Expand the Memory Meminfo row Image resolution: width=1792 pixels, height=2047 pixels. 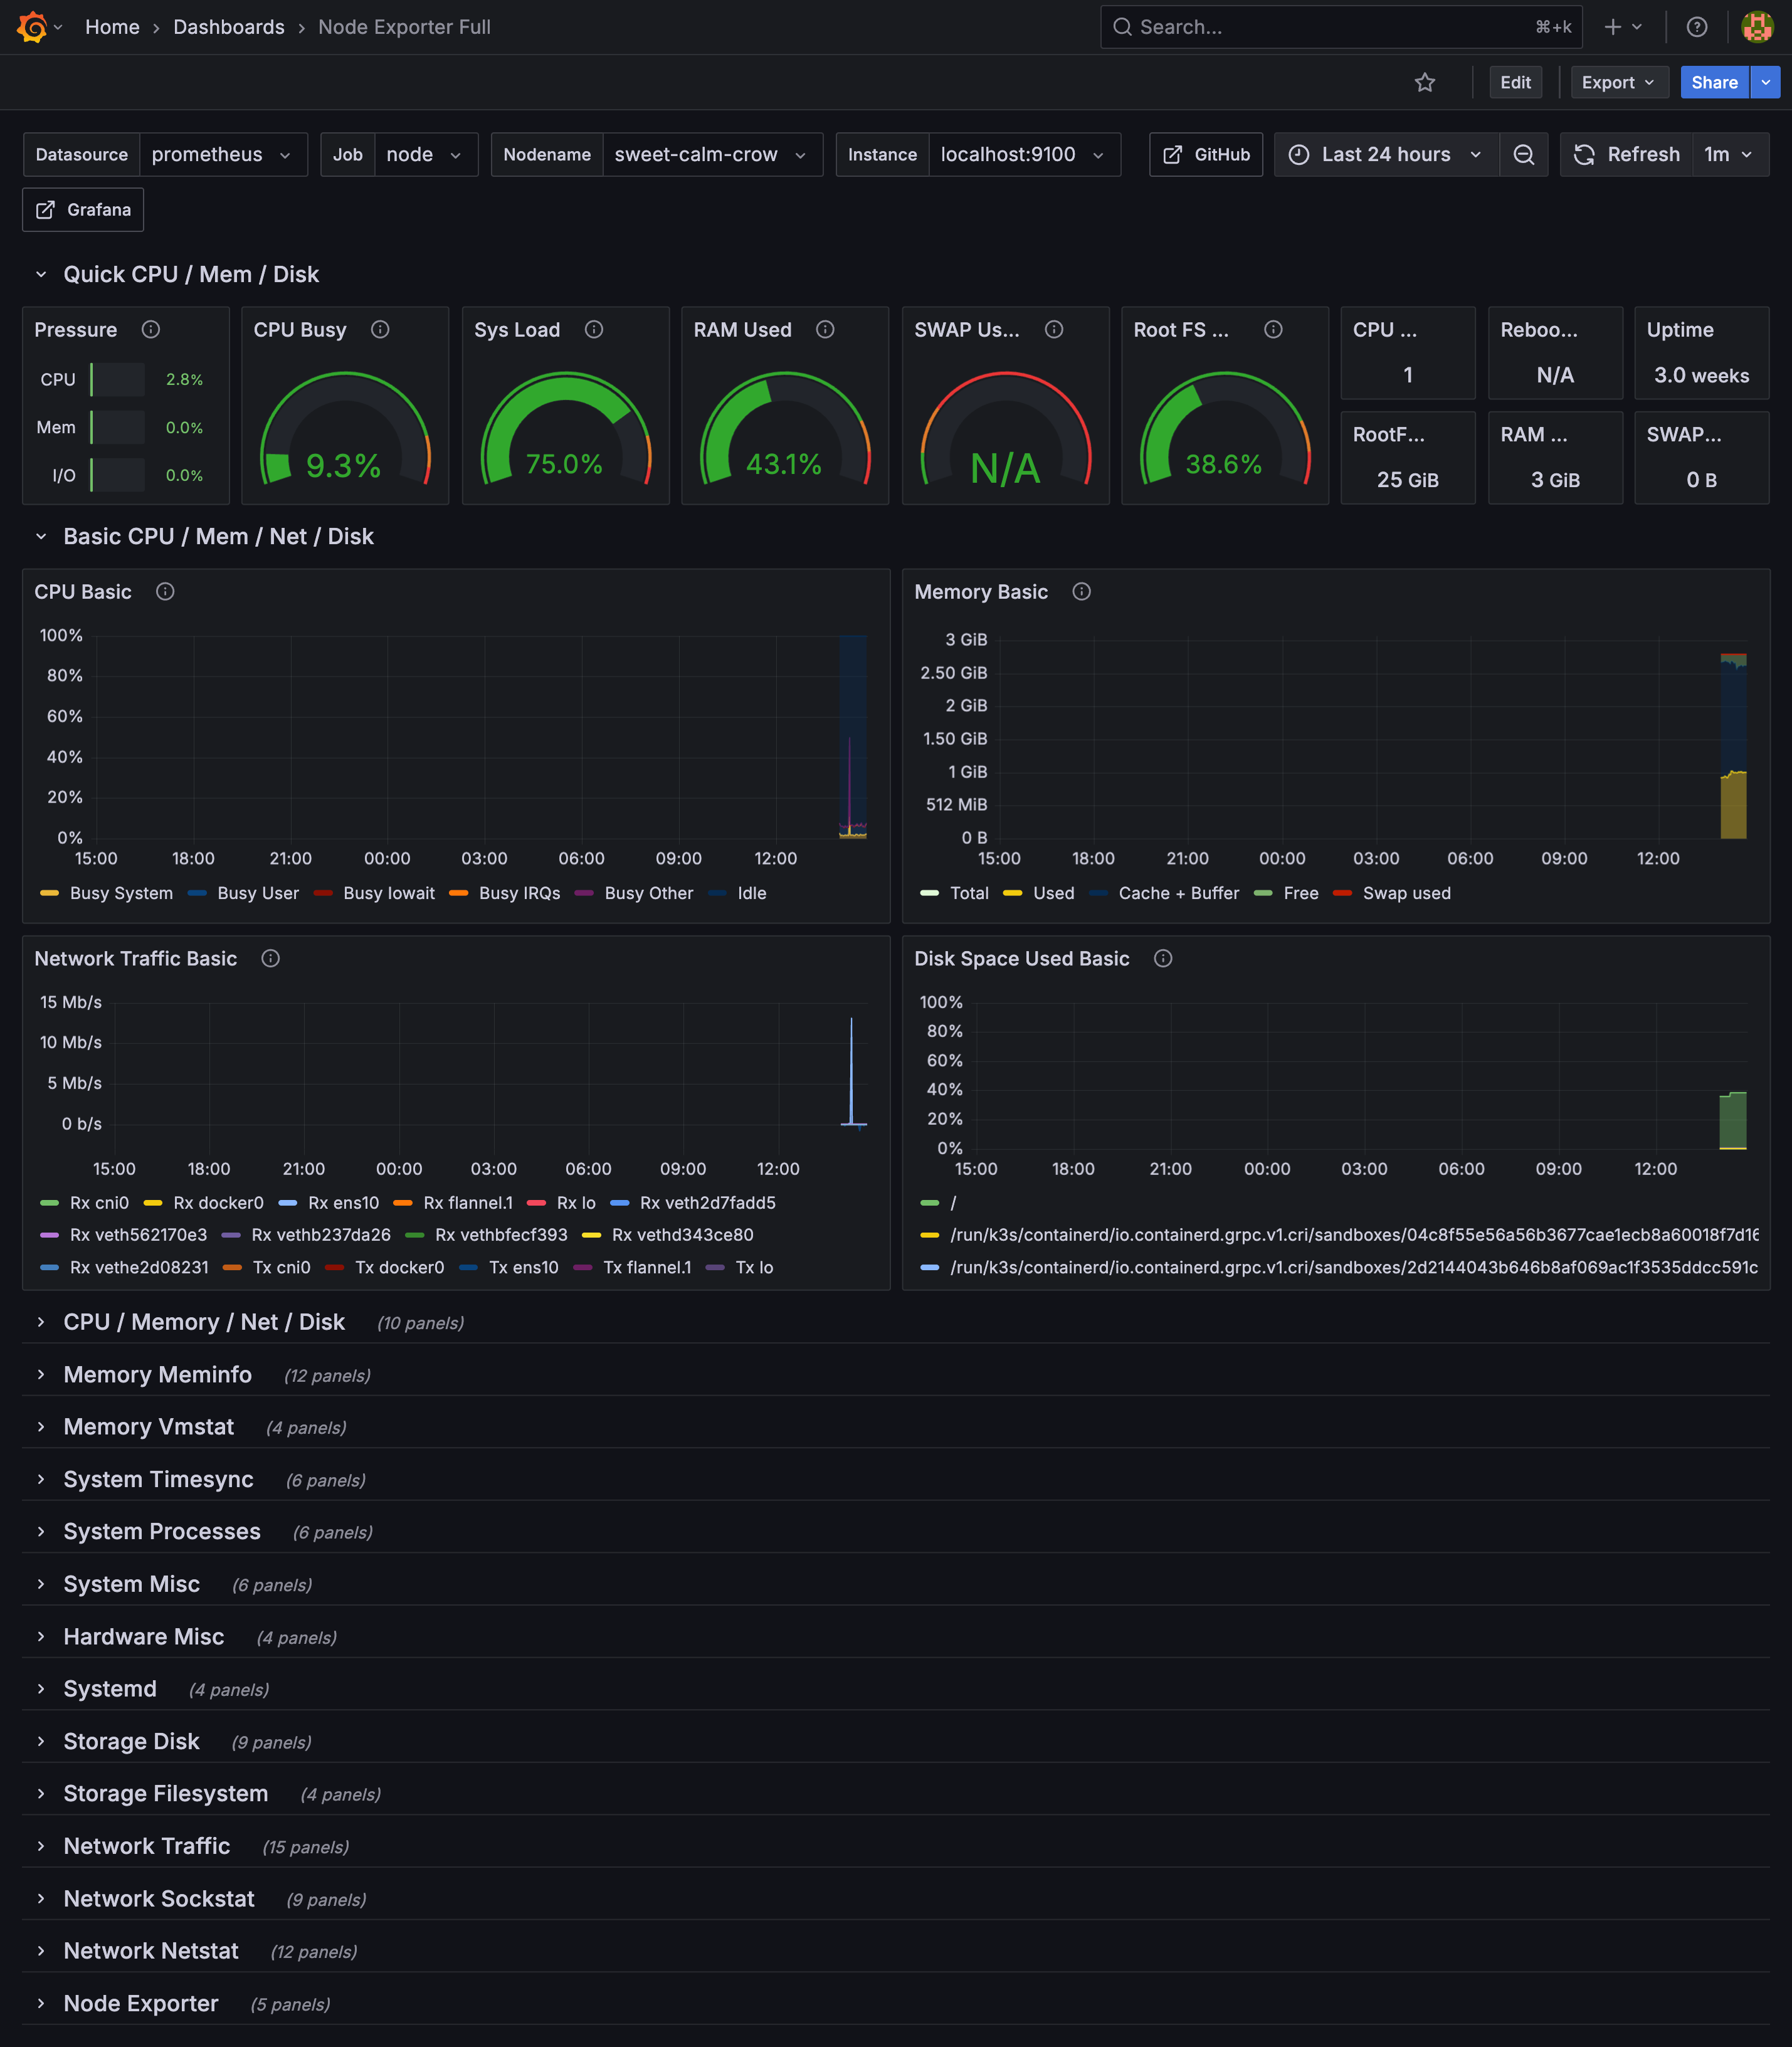(x=157, y=1375)
